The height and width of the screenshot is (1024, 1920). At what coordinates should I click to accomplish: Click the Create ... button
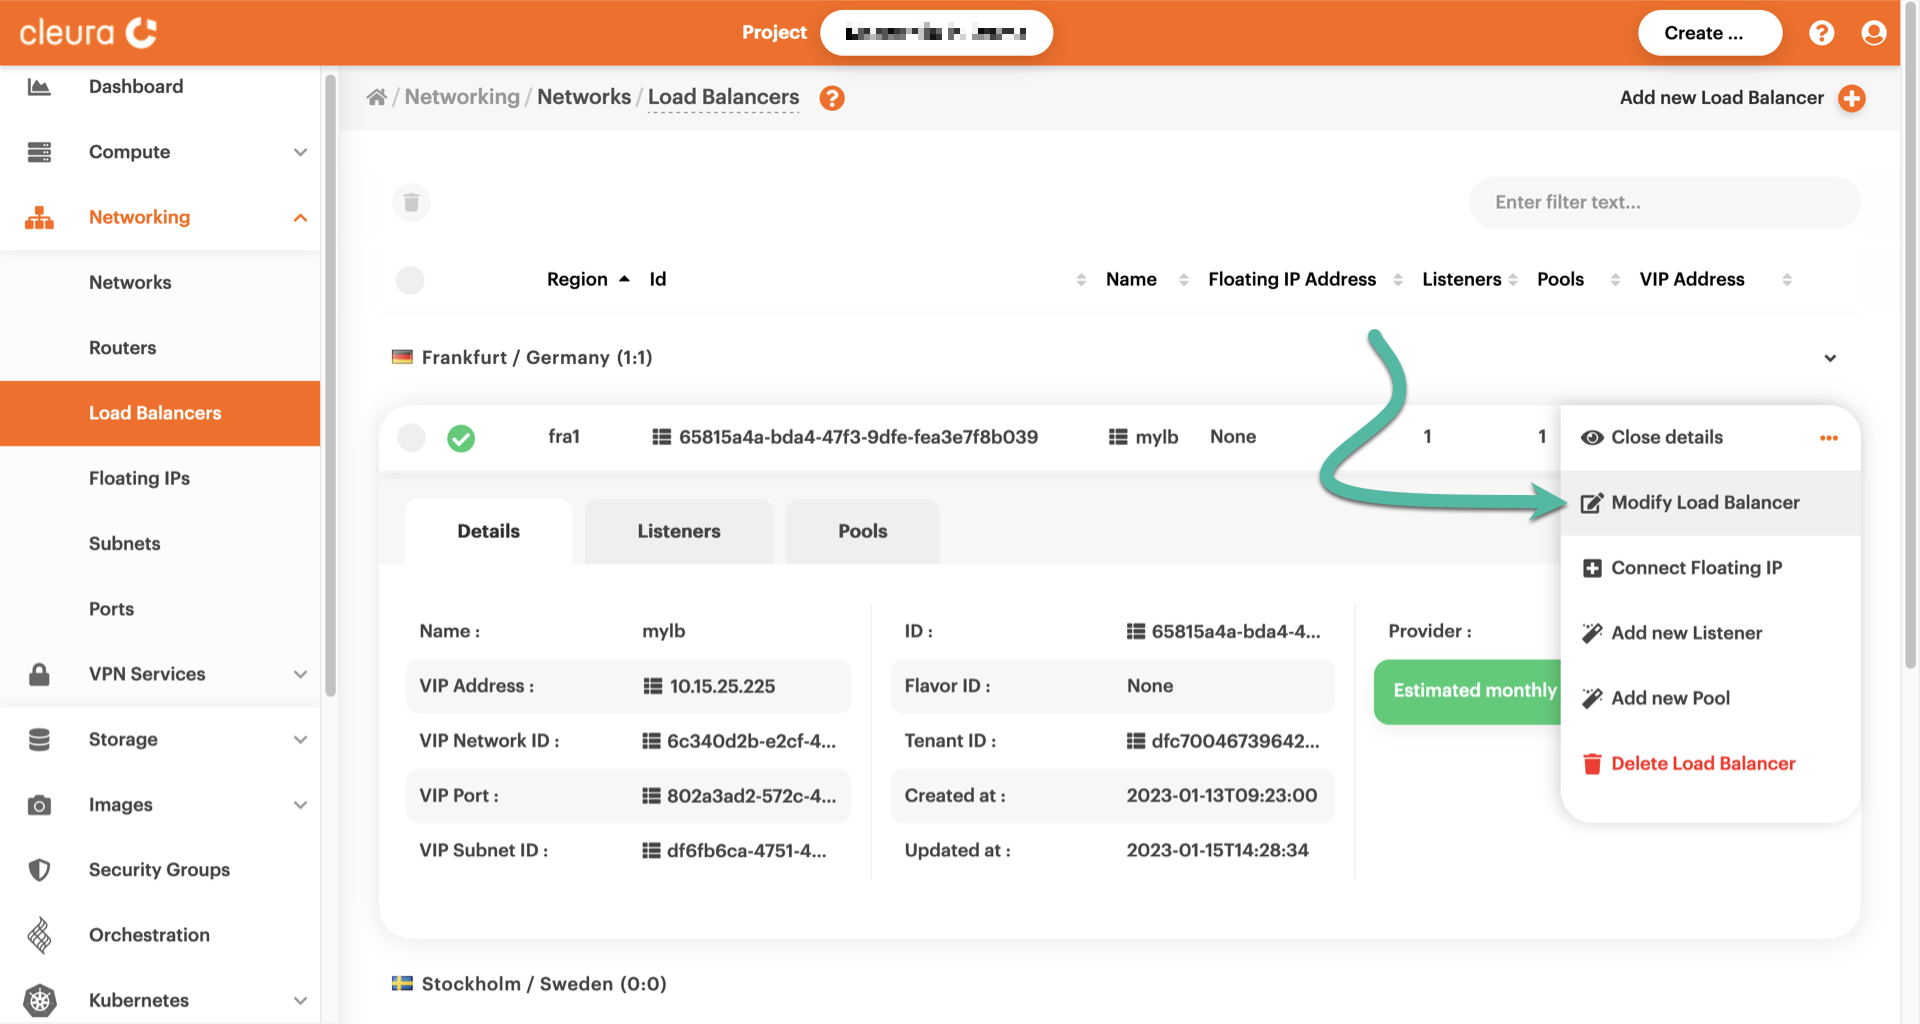(1708, 33)
